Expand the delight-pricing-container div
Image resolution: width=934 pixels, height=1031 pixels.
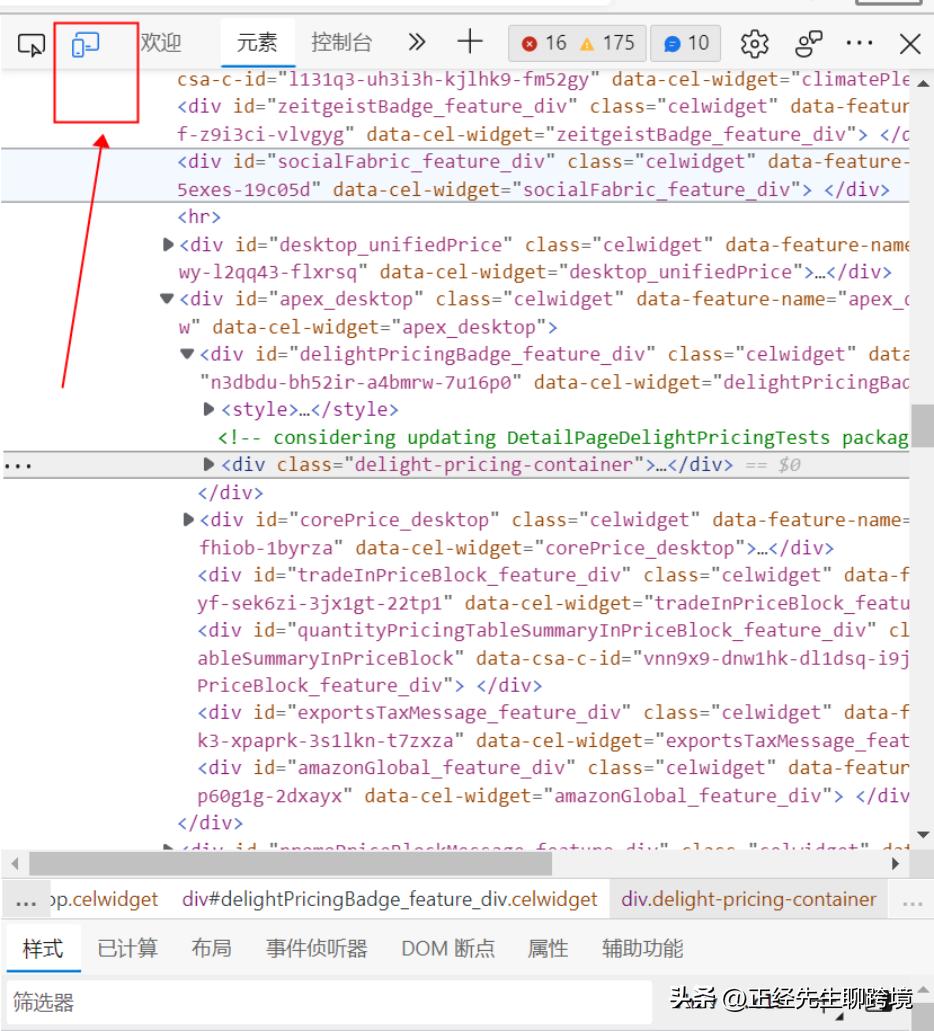tap(209, 464)
